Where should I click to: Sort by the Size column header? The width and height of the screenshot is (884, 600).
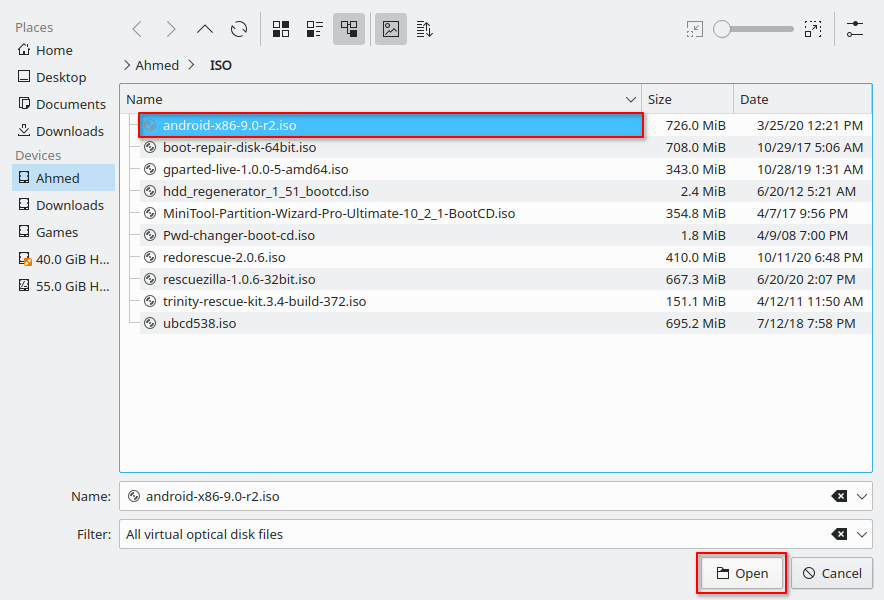click(x=687, y=99)
